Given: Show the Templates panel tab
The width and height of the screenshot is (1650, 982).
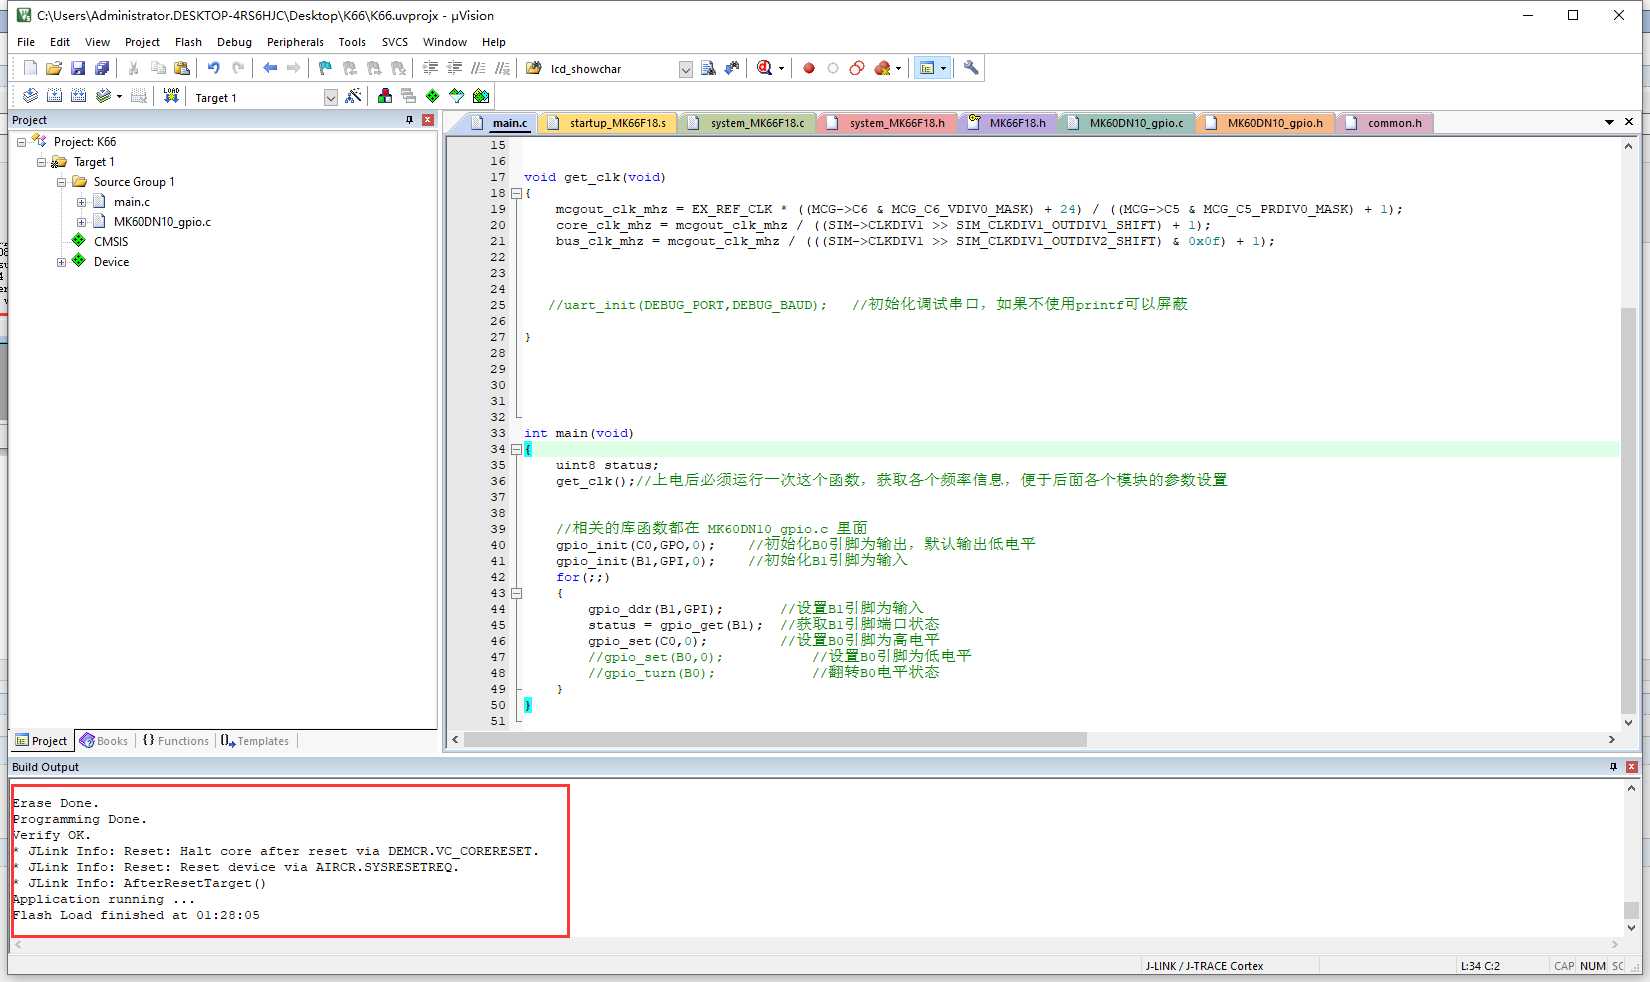Looking at the screenshot, I should pyautogui.click(x=255, y=741).
